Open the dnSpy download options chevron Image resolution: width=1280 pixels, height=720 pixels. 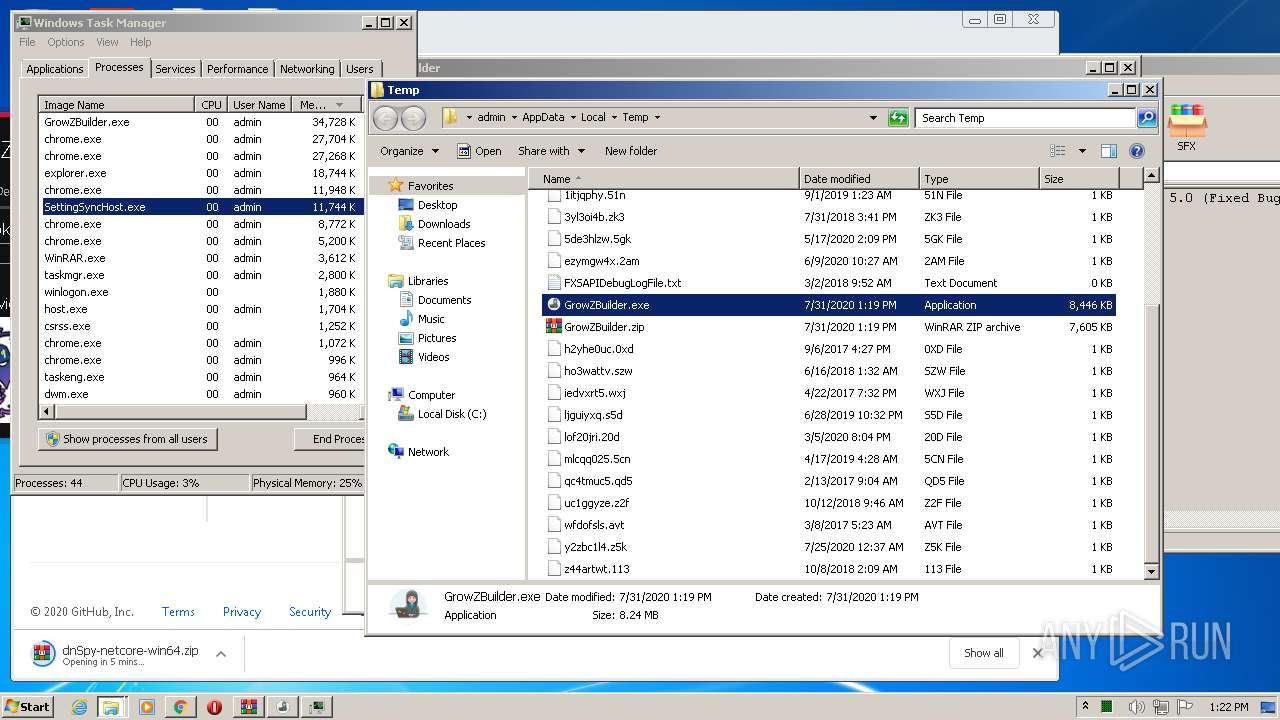coord(221,654)
